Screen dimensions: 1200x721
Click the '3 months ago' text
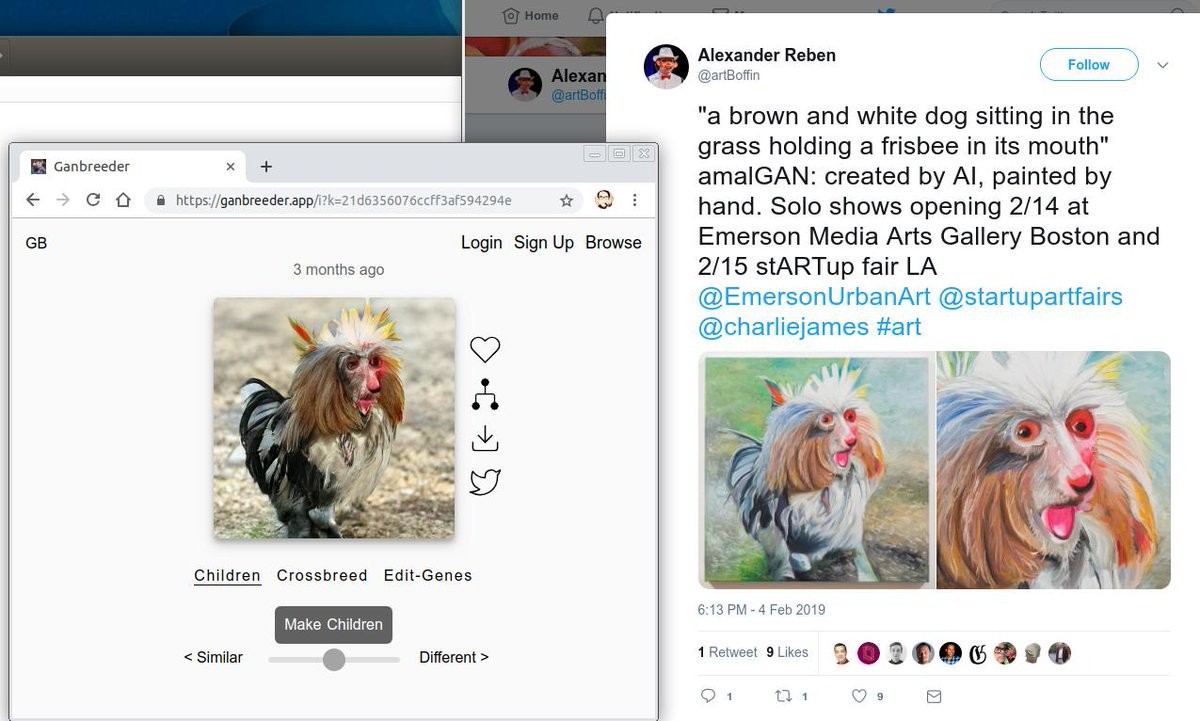tap(338, 270)
